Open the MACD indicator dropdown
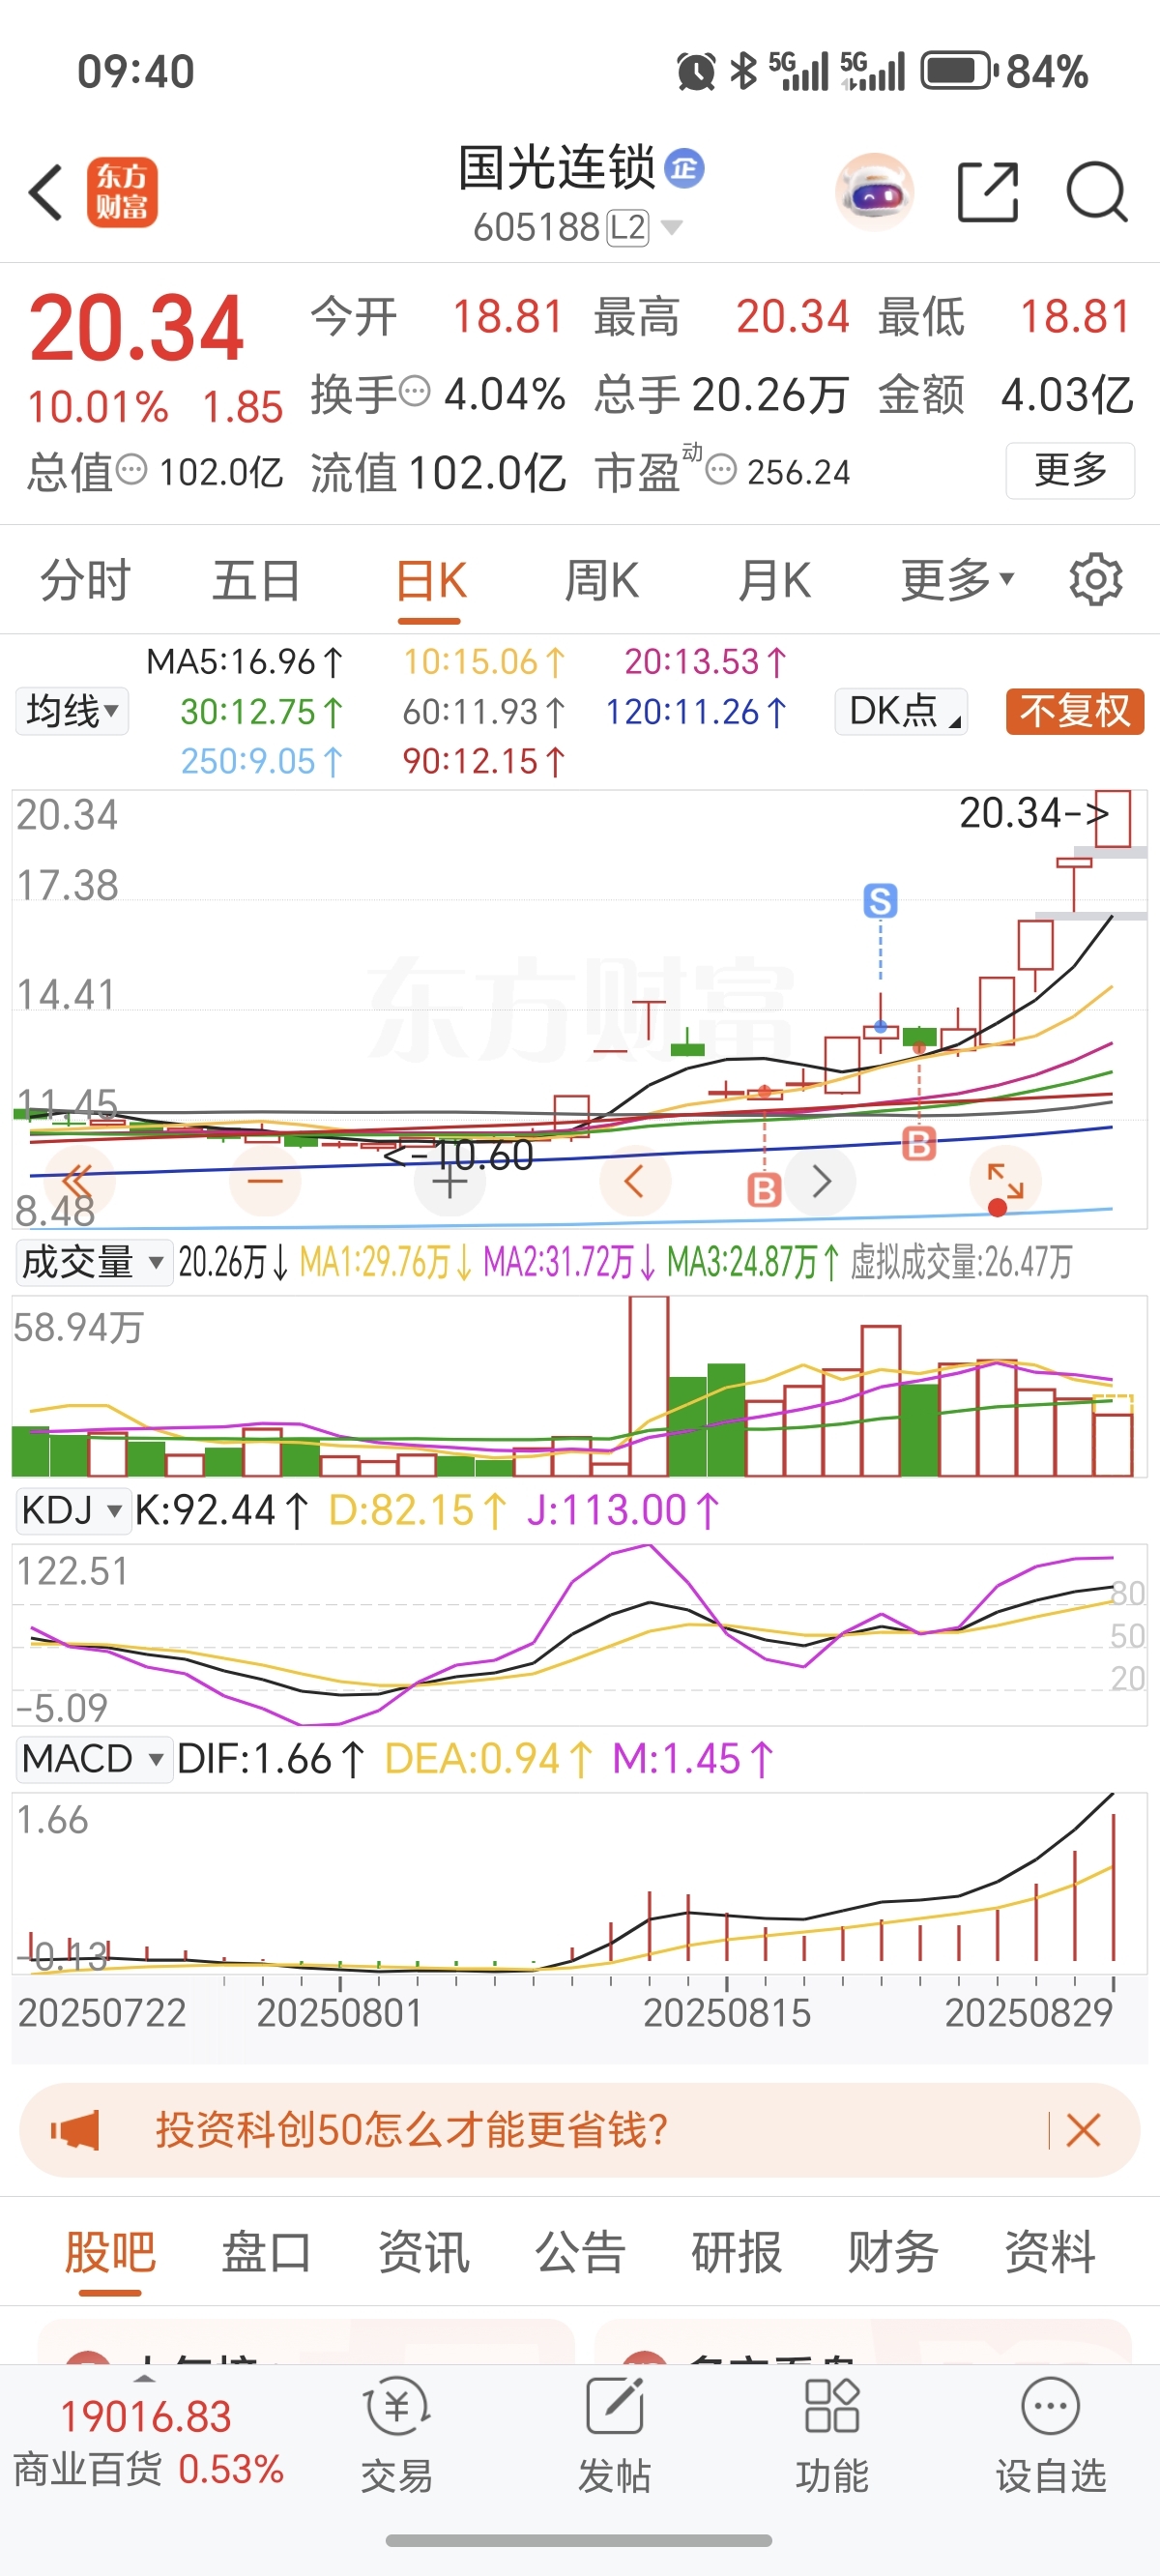 coord(94,1758)
